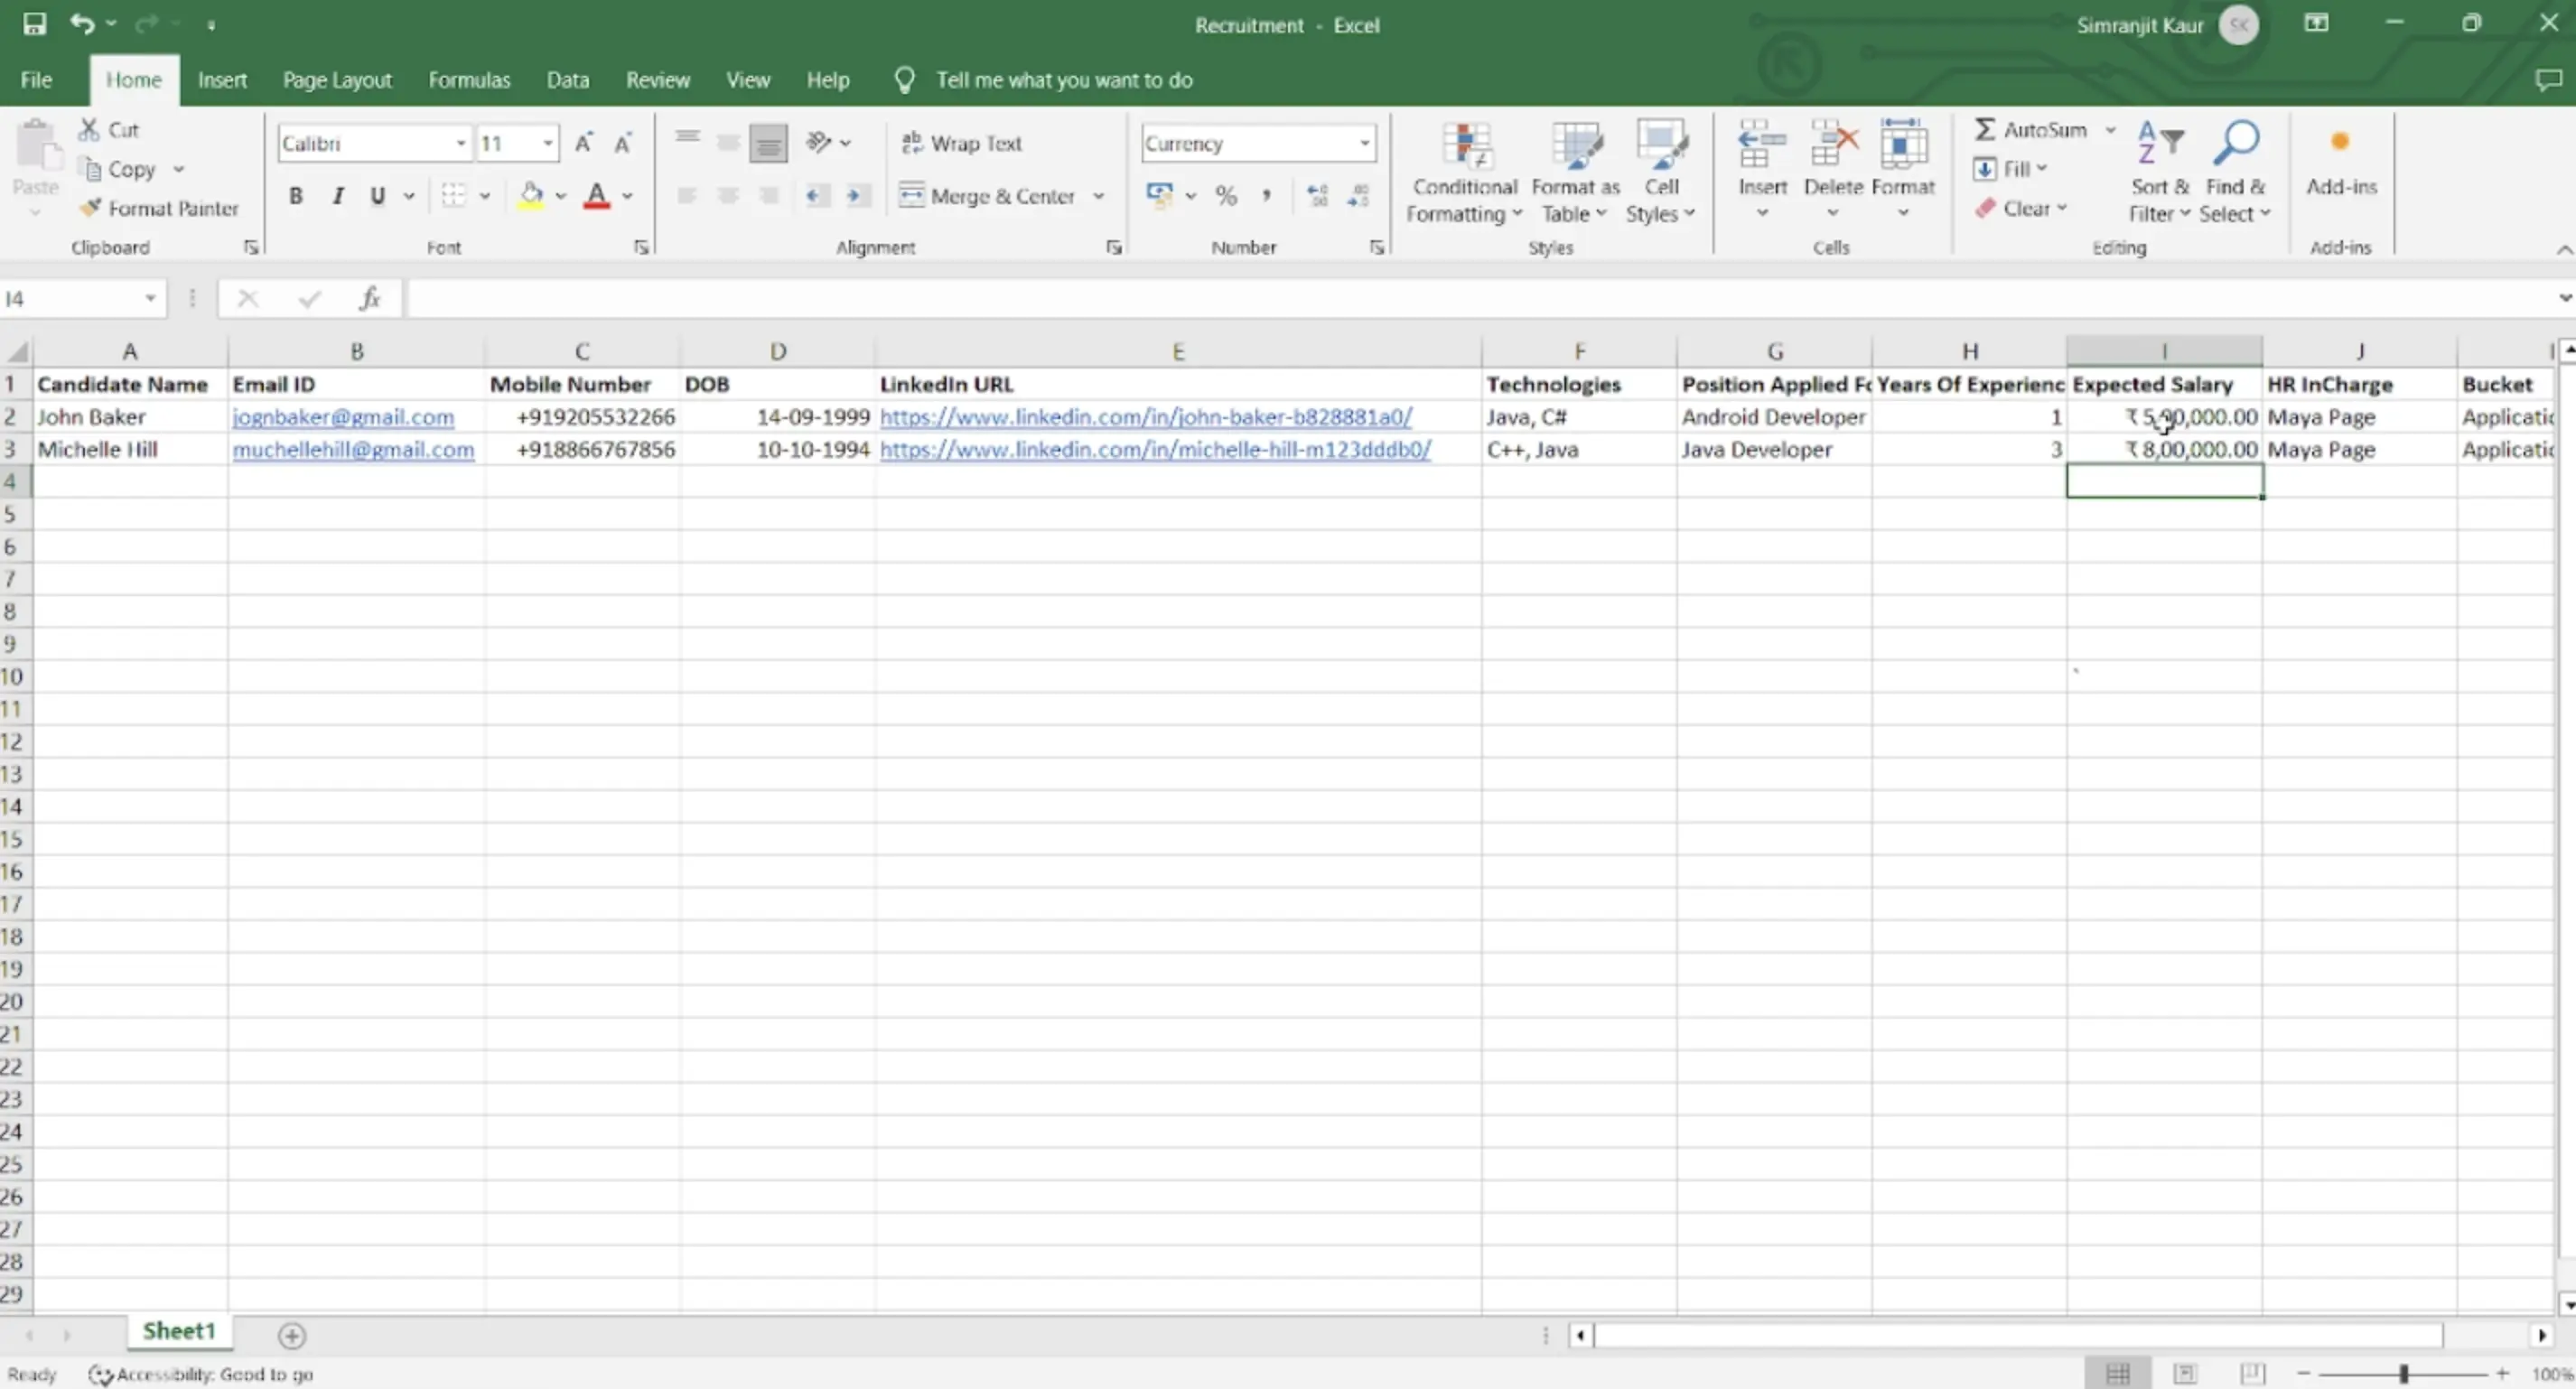
Task: Toggle Center horizontal alignment
Action: (728, 195)
